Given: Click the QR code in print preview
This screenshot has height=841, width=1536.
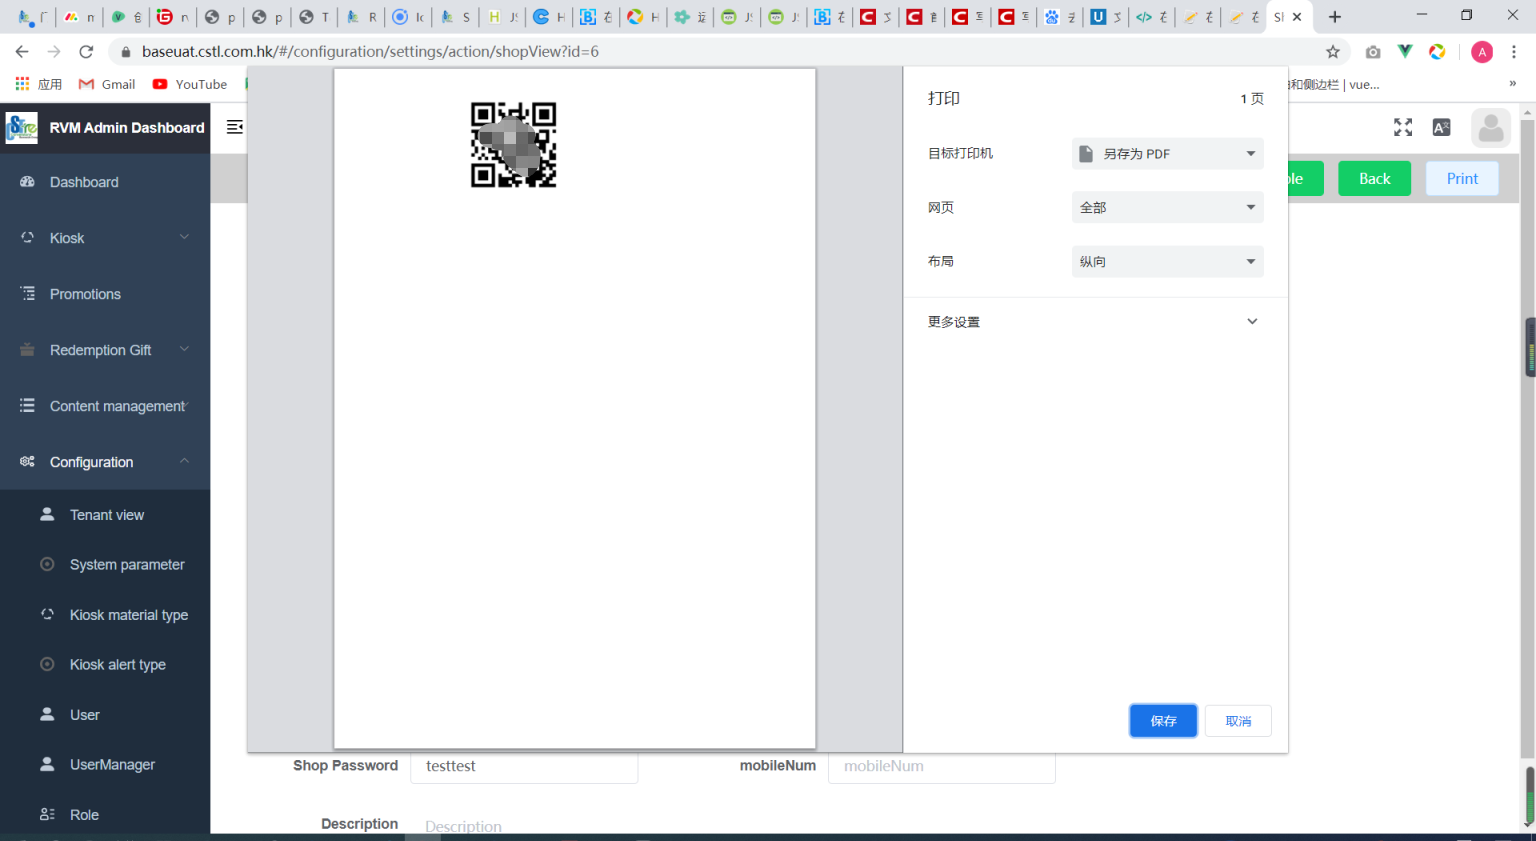Looking at the screenshot, I should tap(513, 145).
